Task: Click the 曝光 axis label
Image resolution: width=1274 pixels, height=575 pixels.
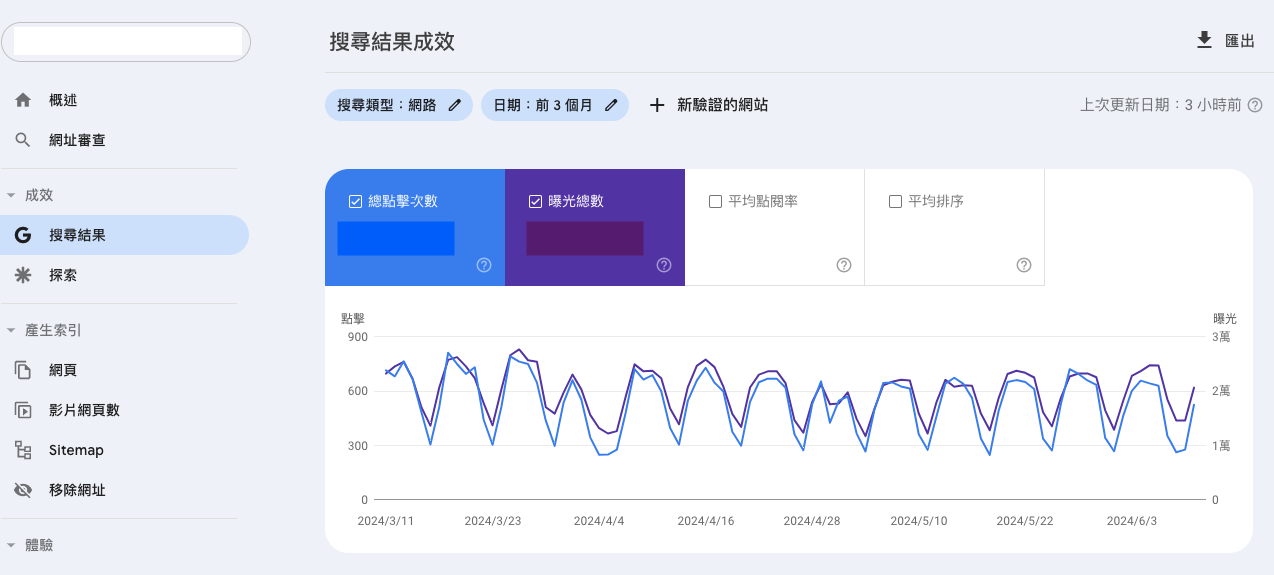Action: coord(1224,318)
